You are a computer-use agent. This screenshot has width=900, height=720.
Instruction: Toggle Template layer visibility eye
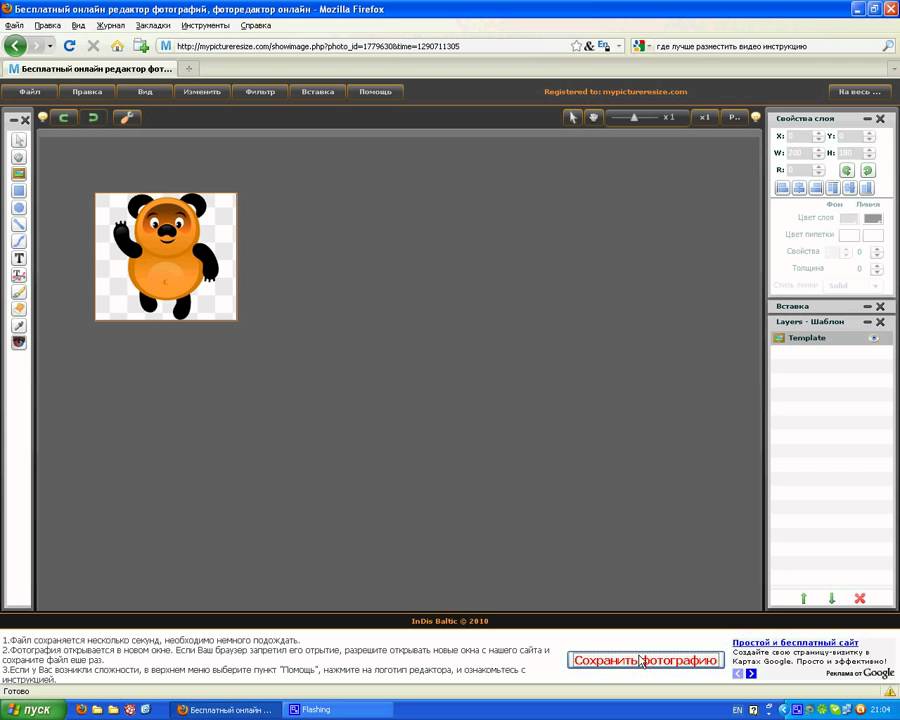tap(874, 338)
